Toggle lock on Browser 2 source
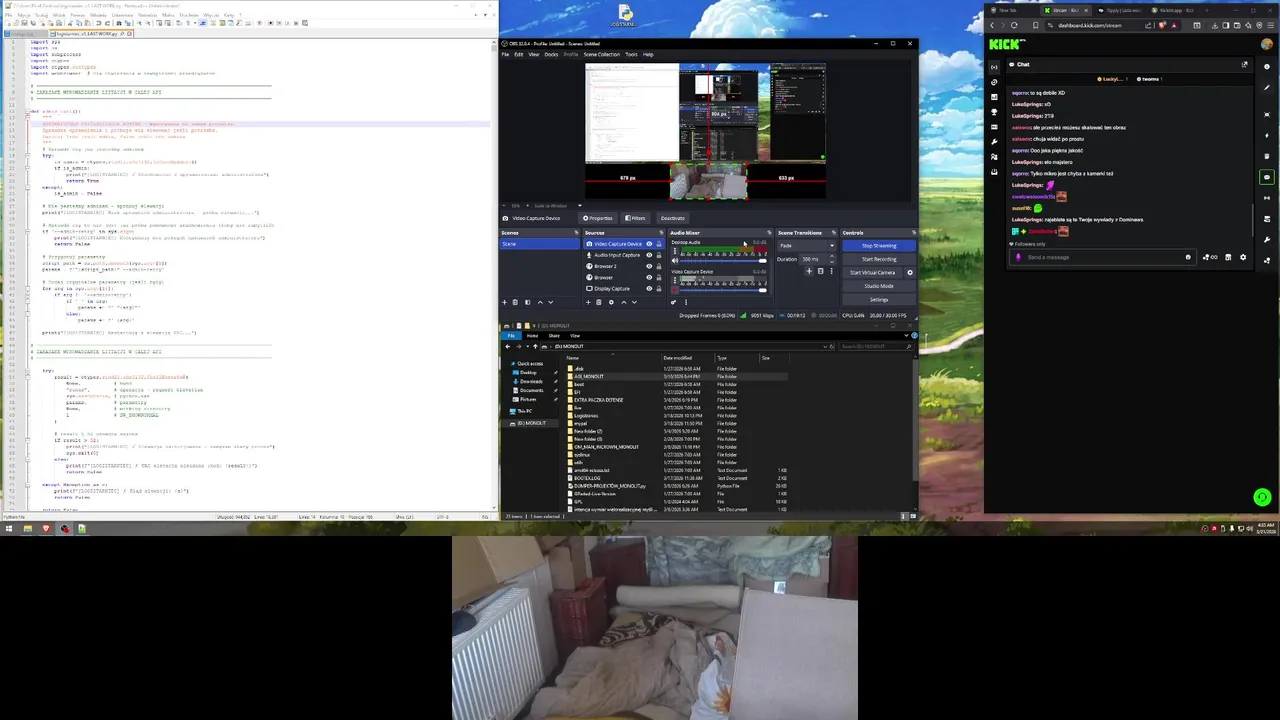Image resolution: width=1280 pixels, height=720 pixels. coord(659,266)
